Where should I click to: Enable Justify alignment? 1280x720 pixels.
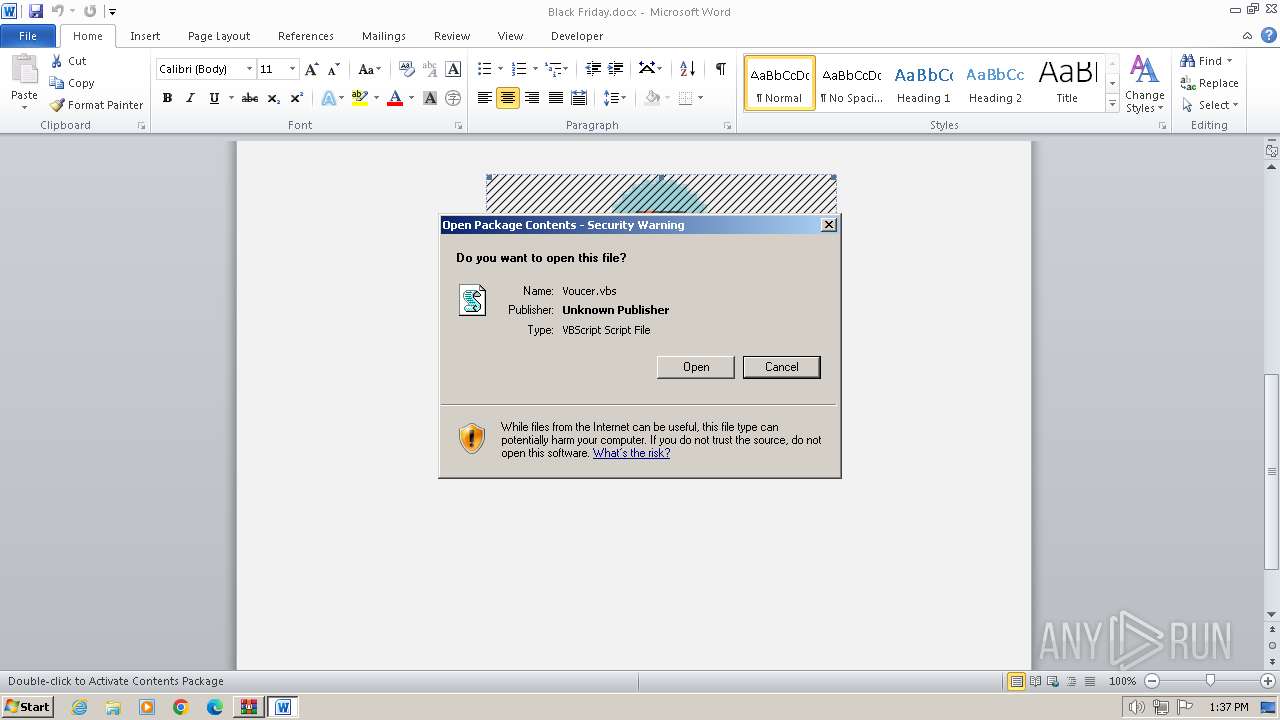[555, 98]
